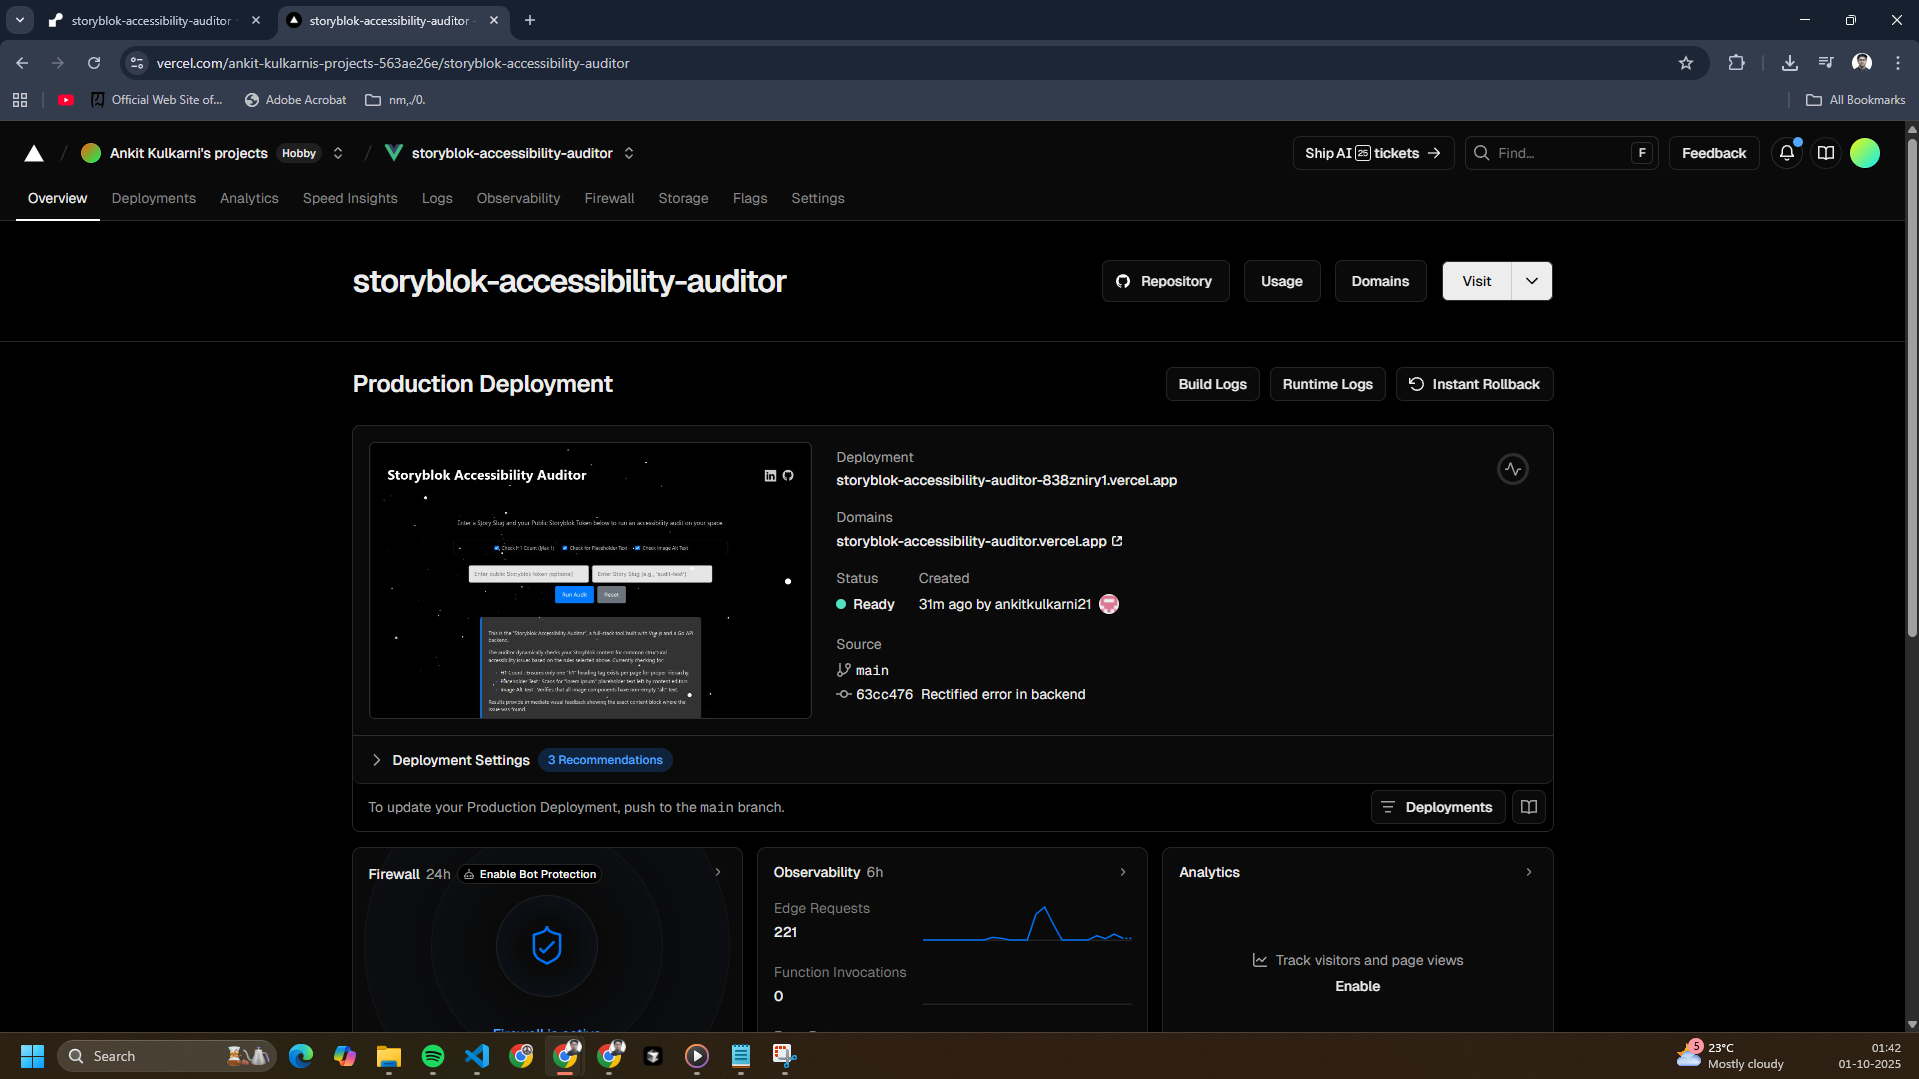Open File Explorer from the taskbar
This screenshot has width=1919, height=1079.
pyautogui.click(x=389, y=1056)
